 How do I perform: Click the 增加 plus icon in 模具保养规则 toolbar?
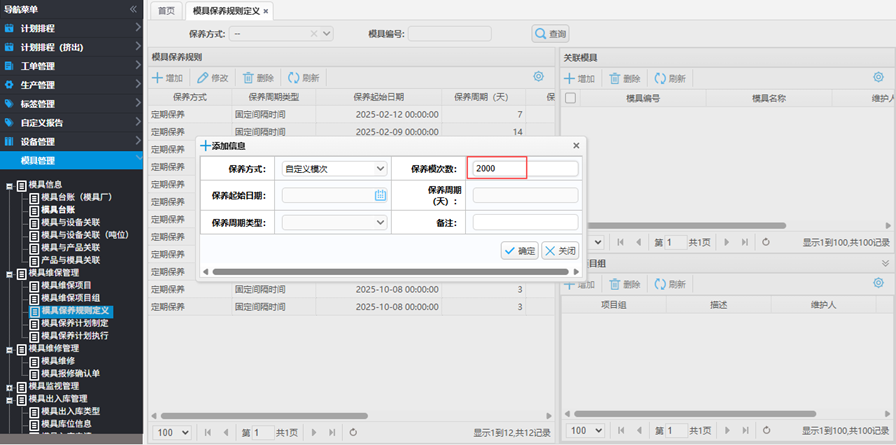pyautogui.click(x=158, y=78)
